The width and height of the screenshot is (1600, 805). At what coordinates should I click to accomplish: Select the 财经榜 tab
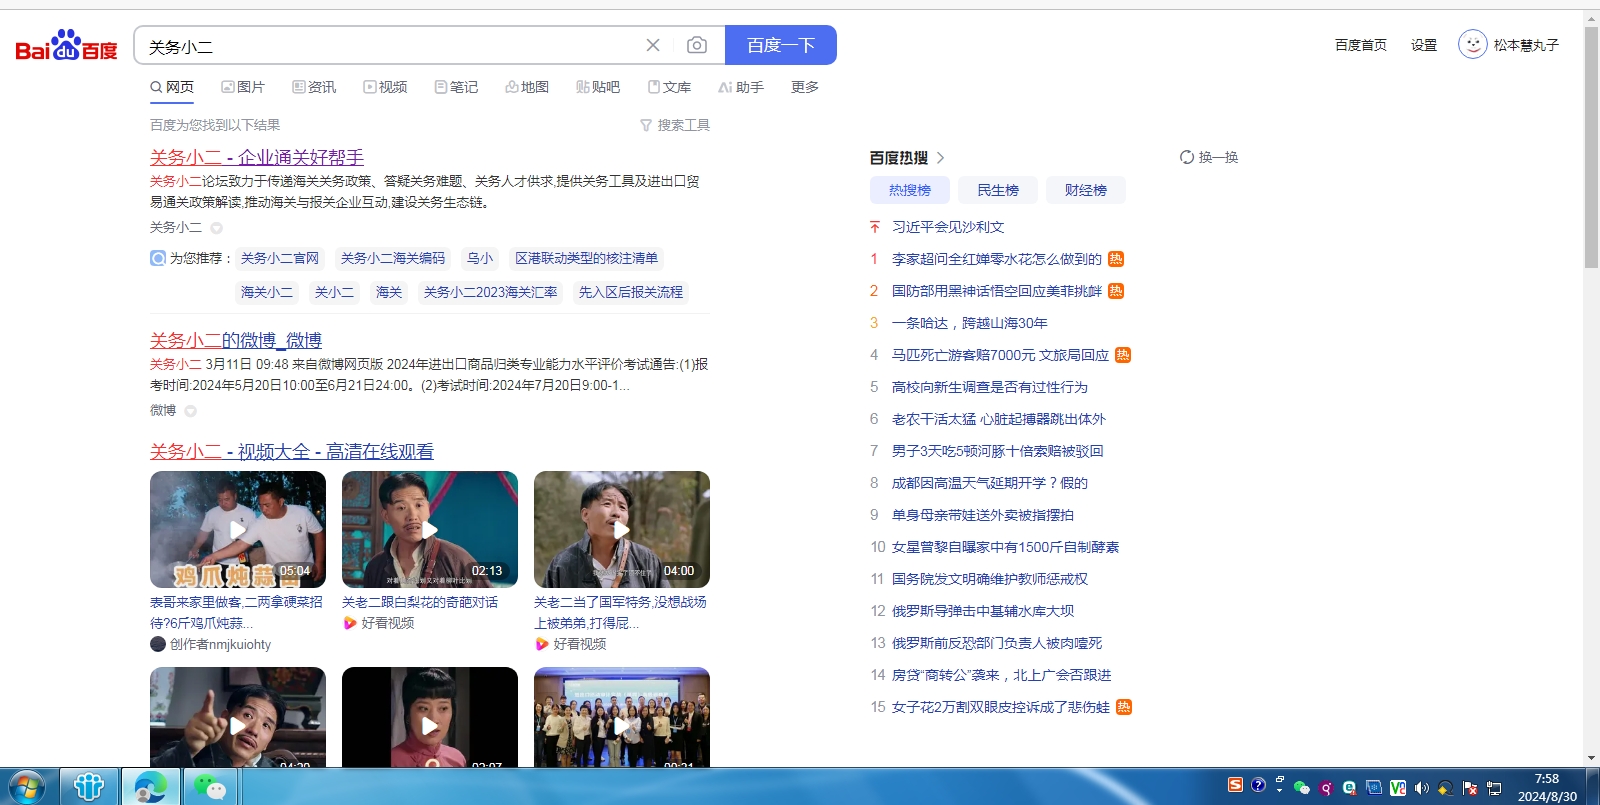pyautogui.click(x=1086, y=190)
